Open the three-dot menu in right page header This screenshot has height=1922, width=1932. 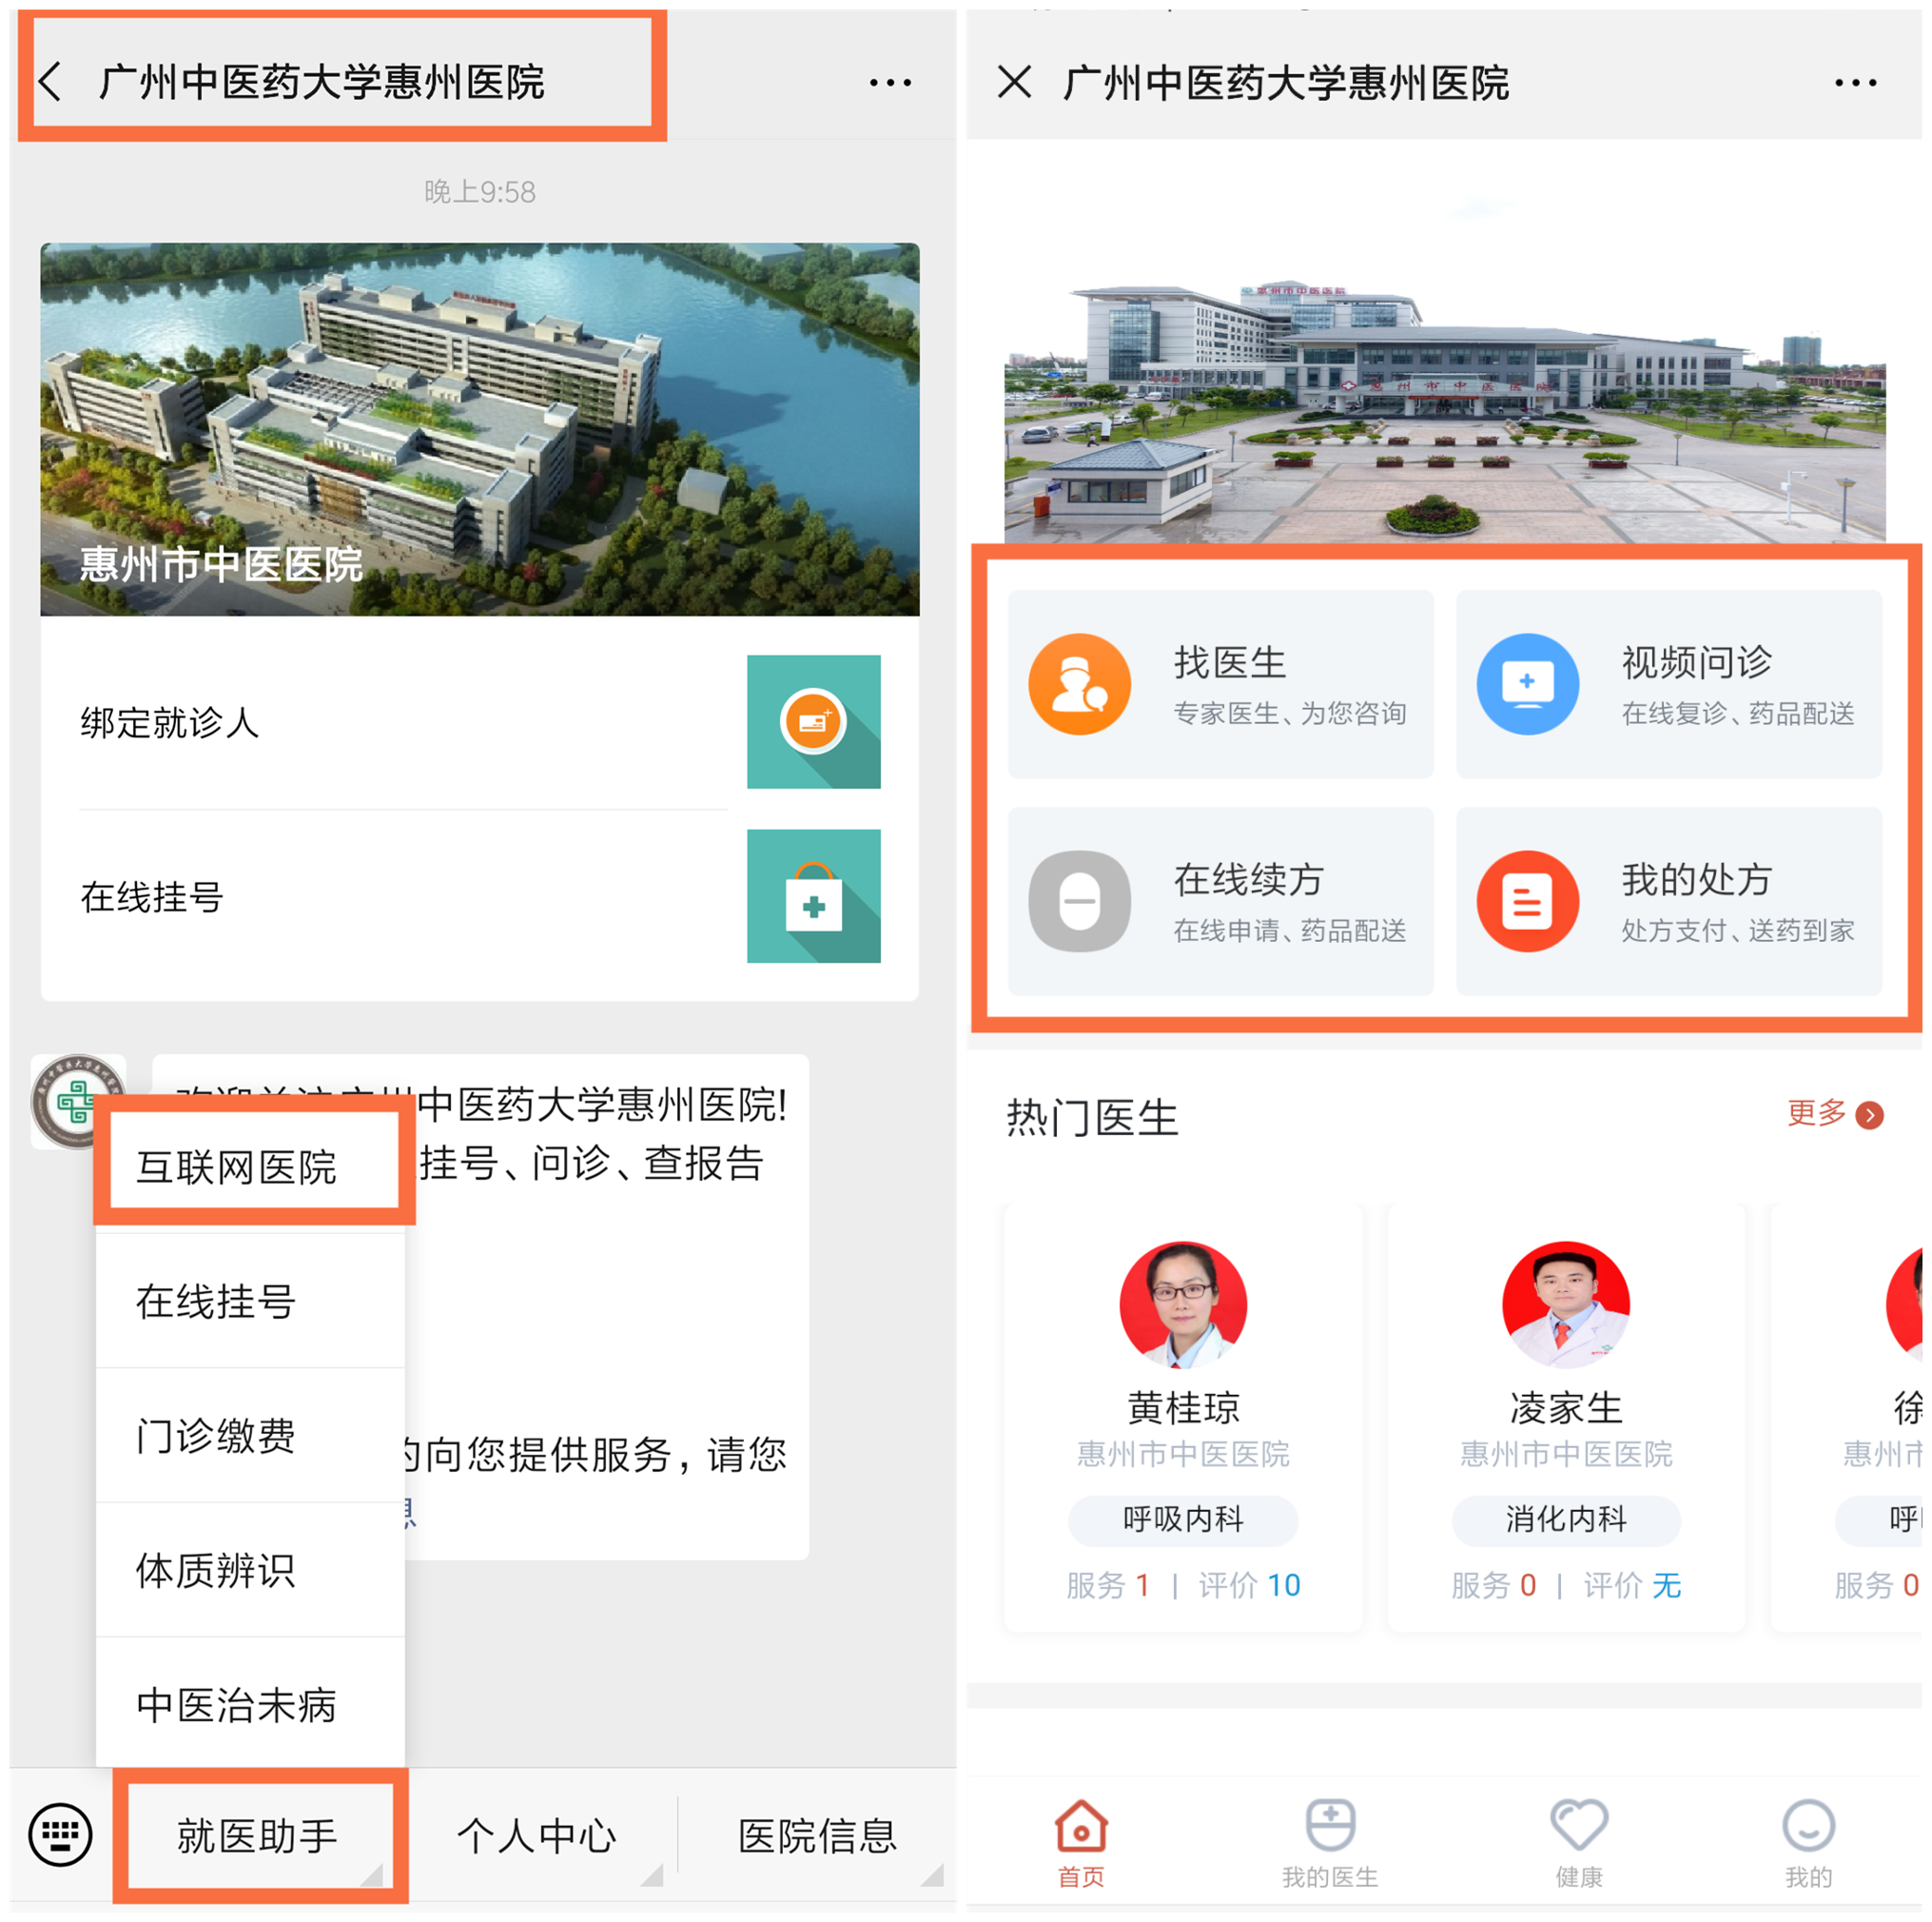click(1854, 82)
